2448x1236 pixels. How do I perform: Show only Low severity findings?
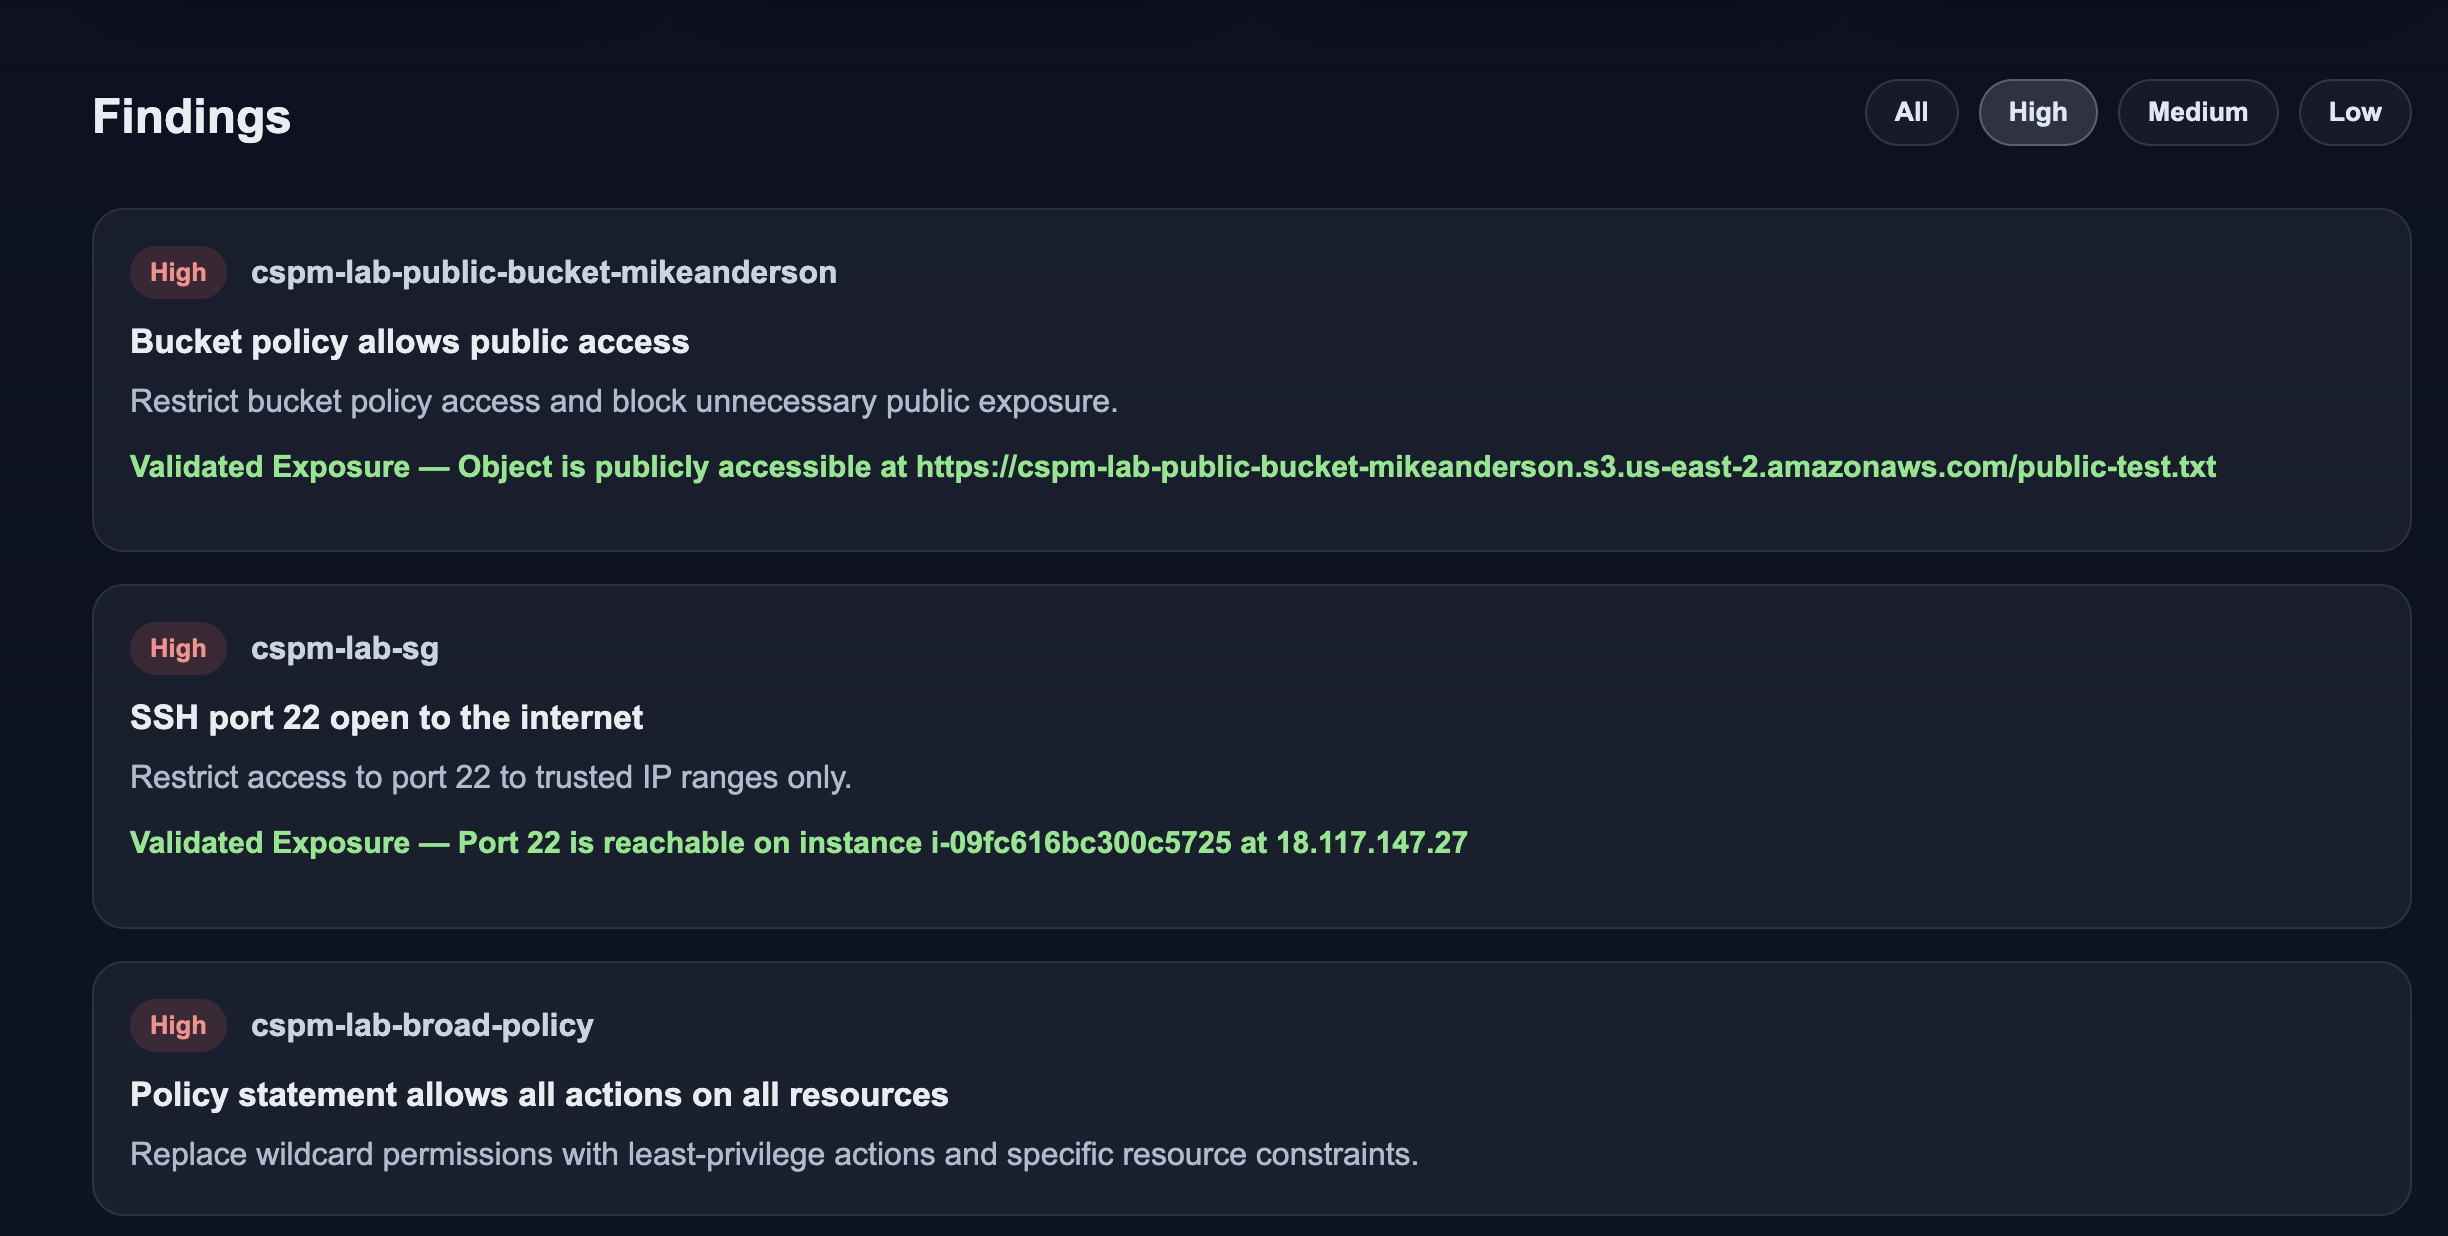click(2354, 112)
